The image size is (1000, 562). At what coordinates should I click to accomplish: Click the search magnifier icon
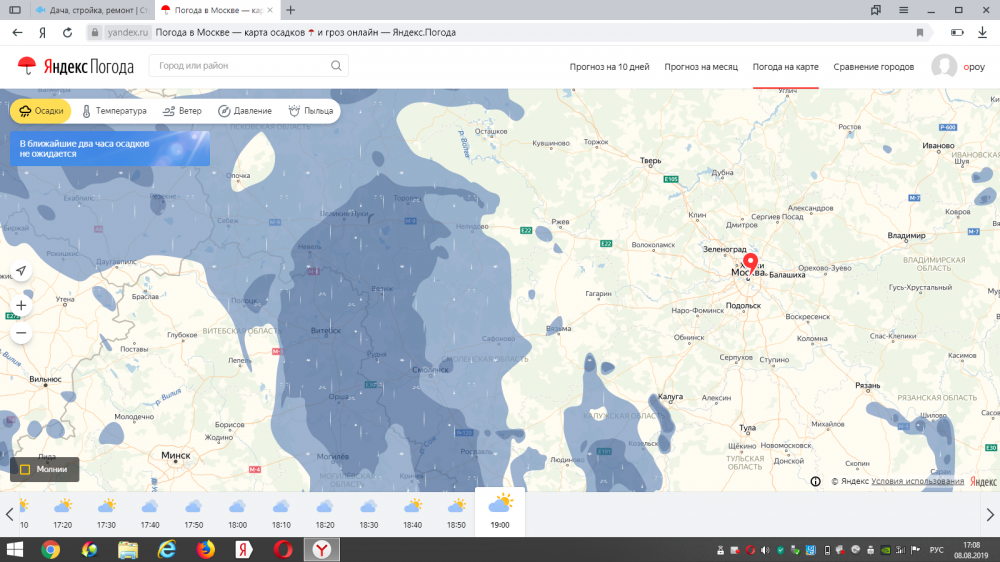pos(336,66)
